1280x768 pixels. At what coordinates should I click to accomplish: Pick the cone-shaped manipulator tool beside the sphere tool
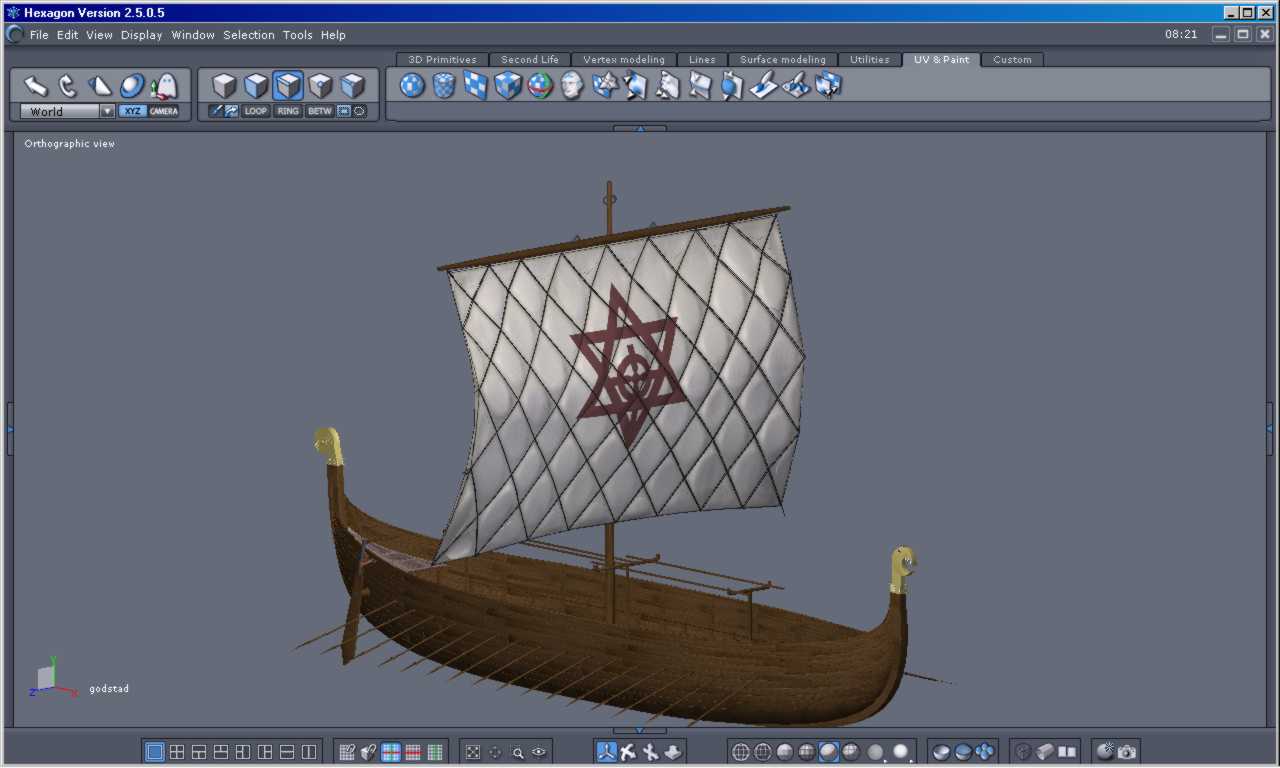click(x=100, y=86)
